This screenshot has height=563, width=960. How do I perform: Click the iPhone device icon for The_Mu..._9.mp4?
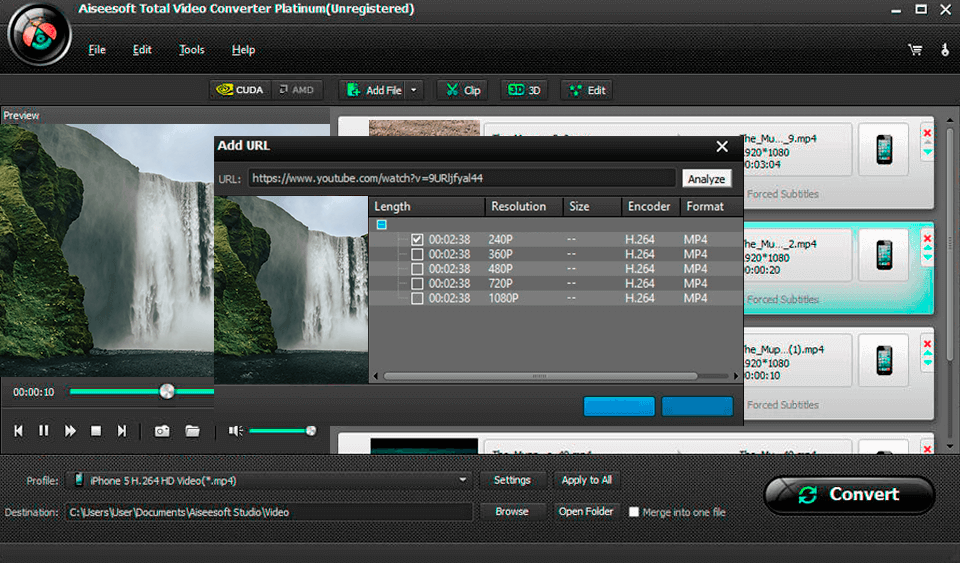pyautogui.click(x=884, y=149)
